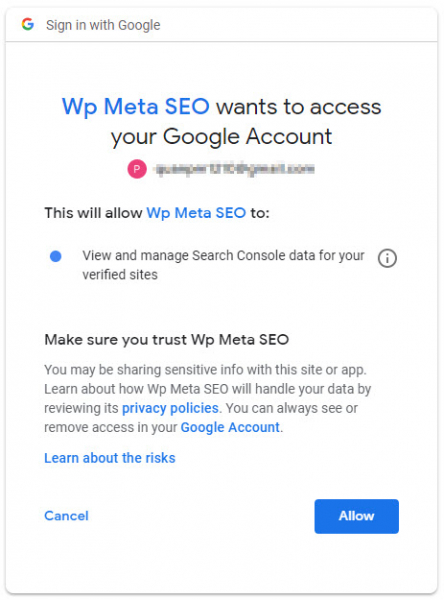Cancel the access request
The width and height of the screenshot is (444, 600).
pos(66,516)
